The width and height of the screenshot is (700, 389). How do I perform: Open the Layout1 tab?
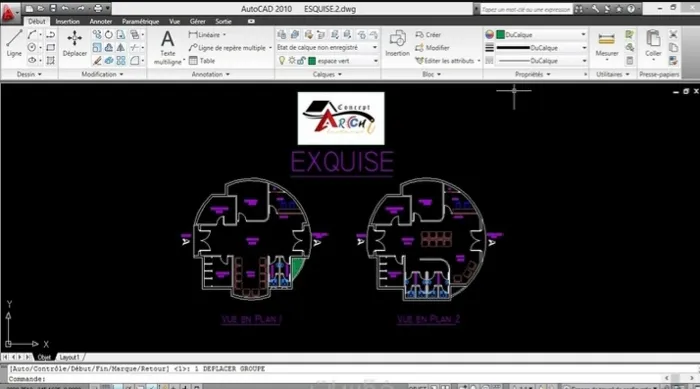pos(70,357)
